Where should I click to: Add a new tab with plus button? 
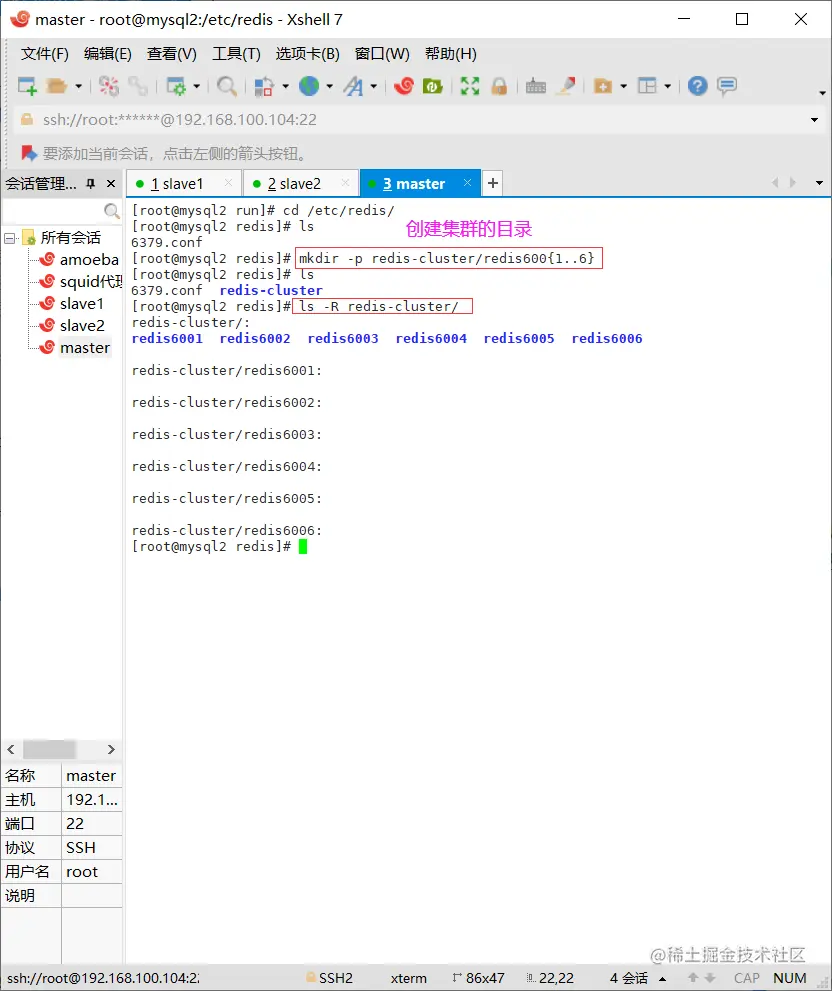point(492,184)
